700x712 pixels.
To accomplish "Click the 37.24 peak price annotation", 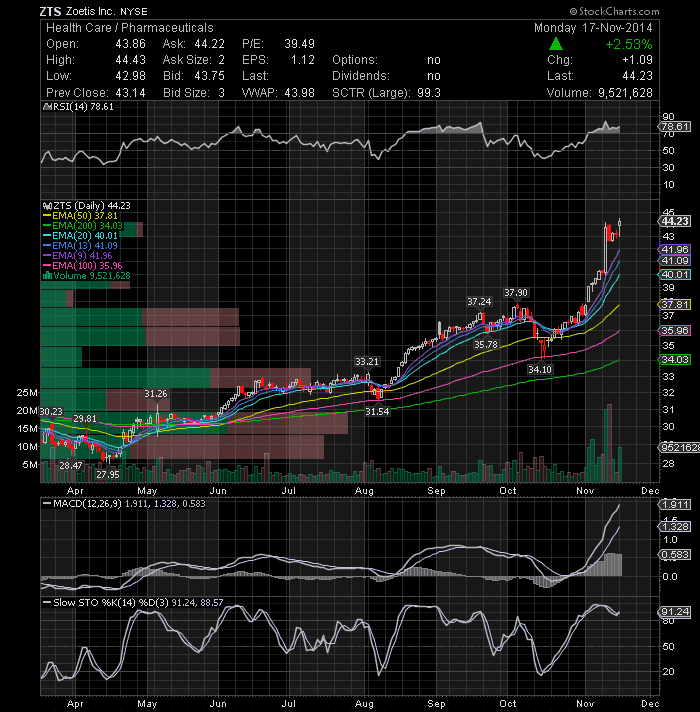I will coord(479,302).
